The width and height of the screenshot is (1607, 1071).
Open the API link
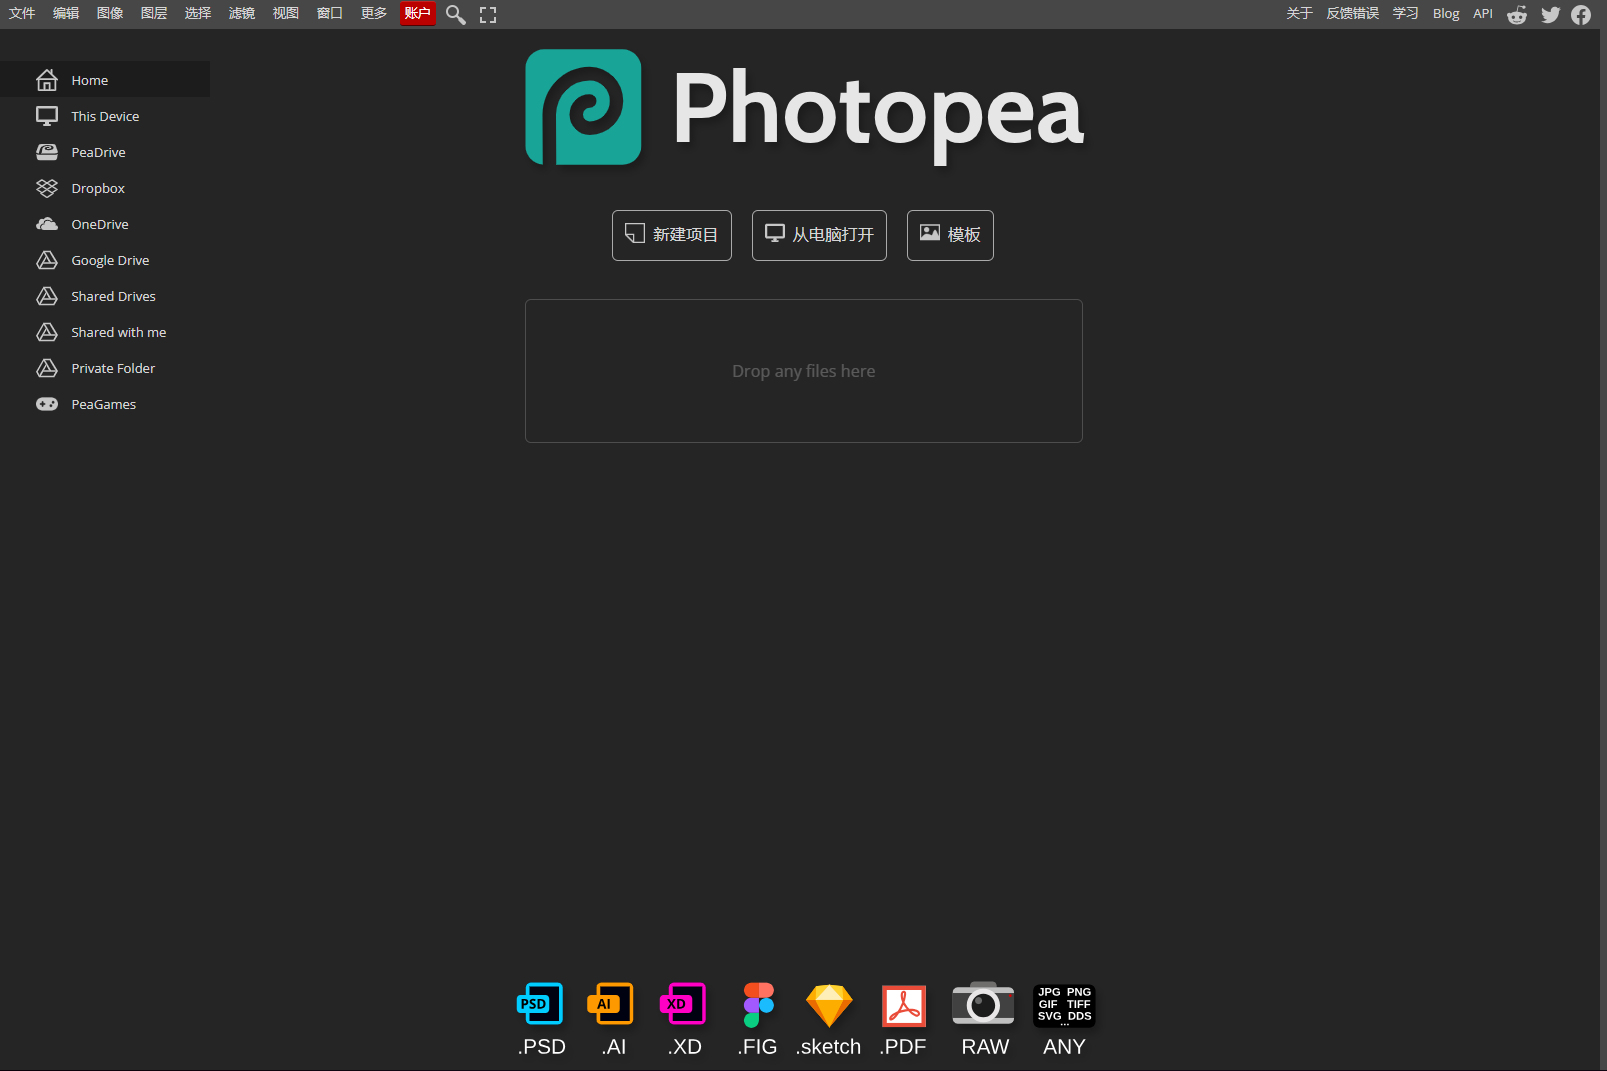coord(1483,13)
